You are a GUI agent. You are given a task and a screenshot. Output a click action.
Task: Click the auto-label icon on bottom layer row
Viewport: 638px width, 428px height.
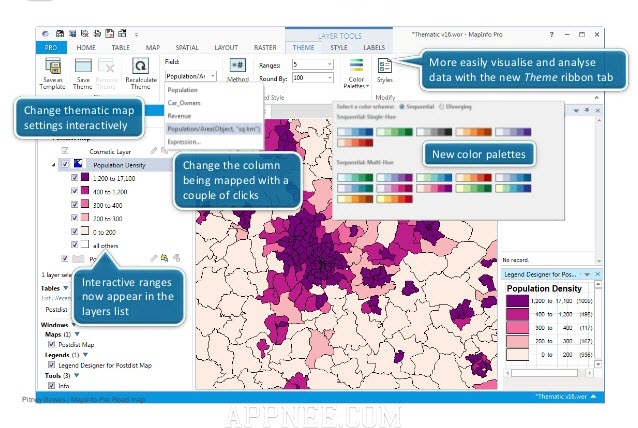point(177,258)
